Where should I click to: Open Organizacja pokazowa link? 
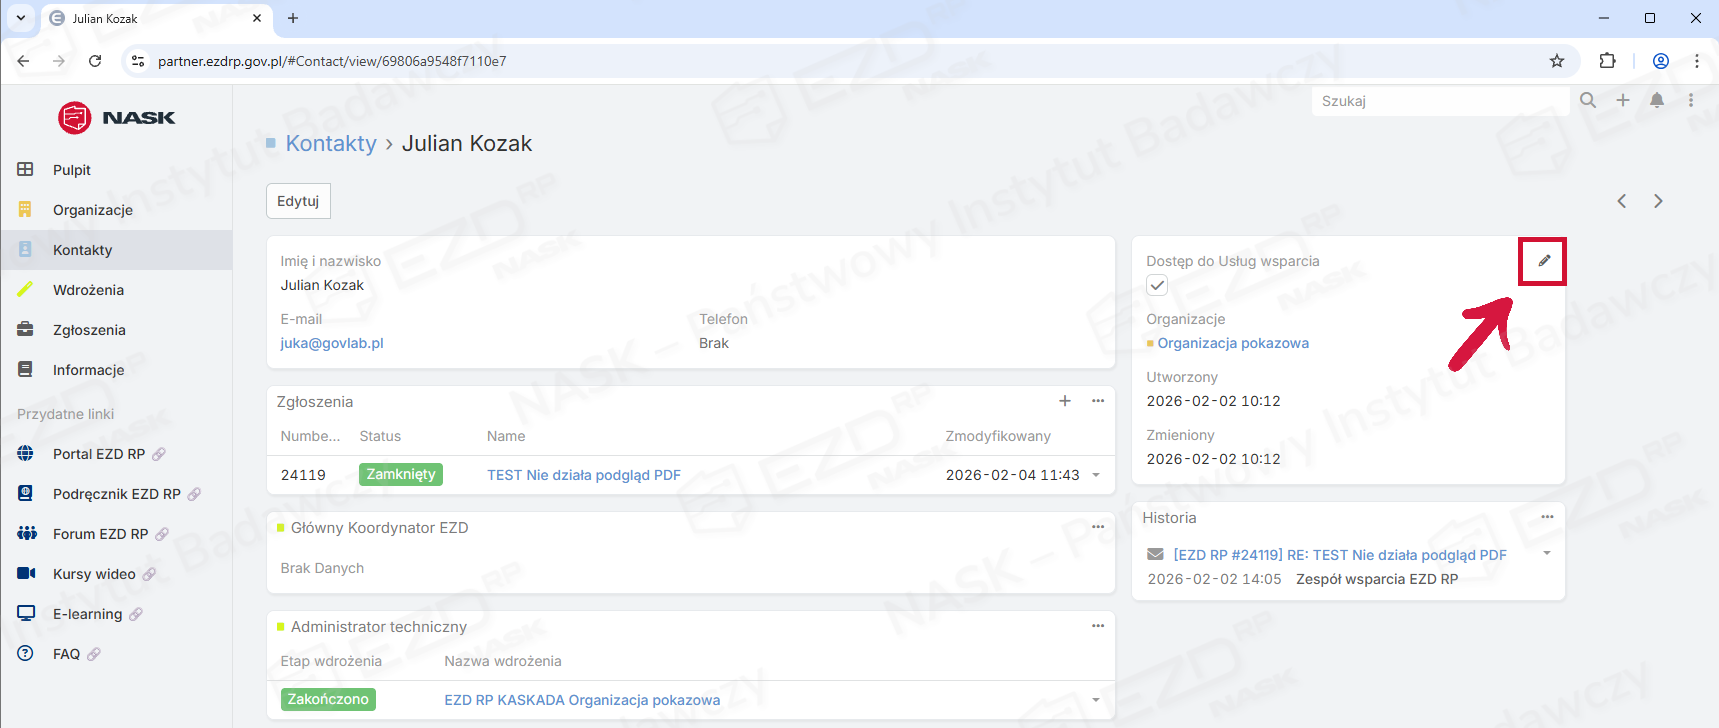1233,343
